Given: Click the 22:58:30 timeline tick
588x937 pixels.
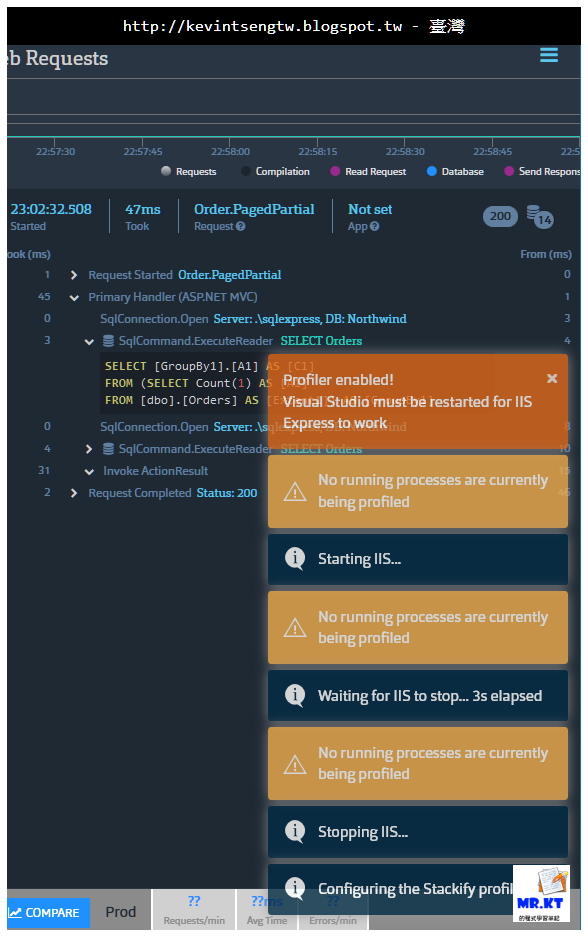Looking at the screenshot, I should click(x=405, y=151).
